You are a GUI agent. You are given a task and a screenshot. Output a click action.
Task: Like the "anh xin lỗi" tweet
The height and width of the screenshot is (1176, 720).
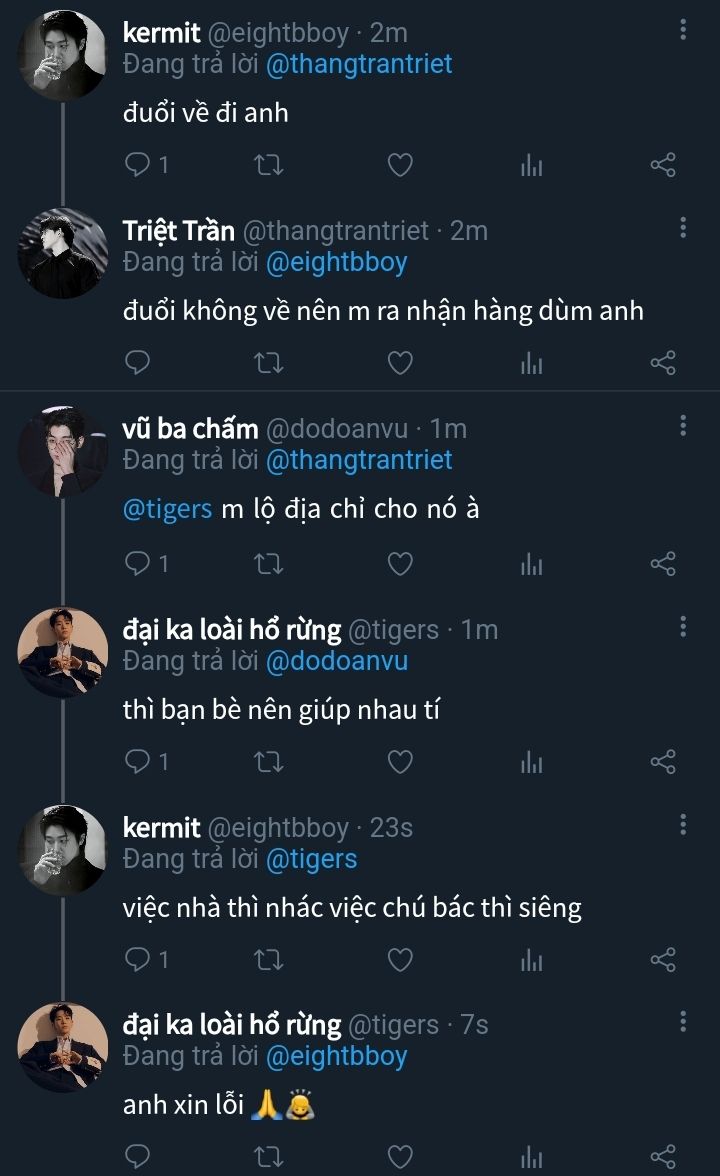coord(400,1158)
